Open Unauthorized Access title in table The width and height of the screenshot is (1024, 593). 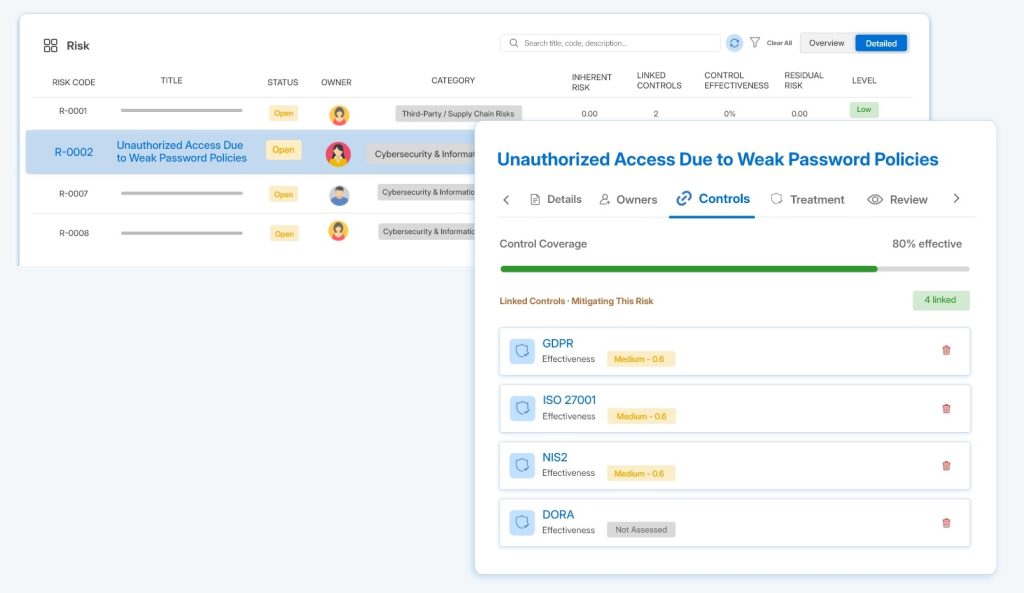click(182, 152)
